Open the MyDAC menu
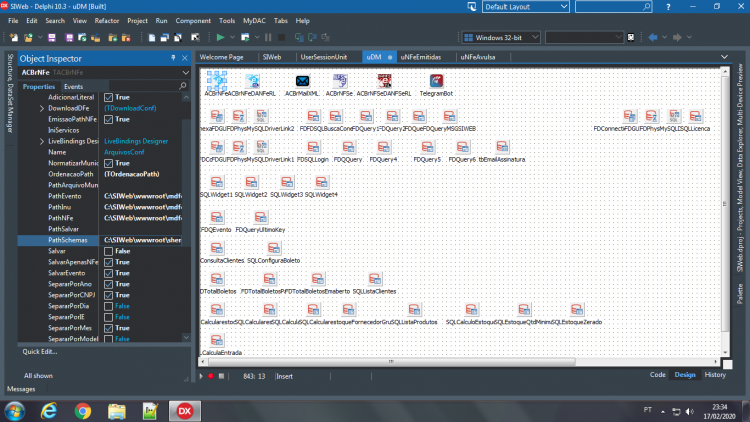750x422 pixels. [x=254, y=21]
